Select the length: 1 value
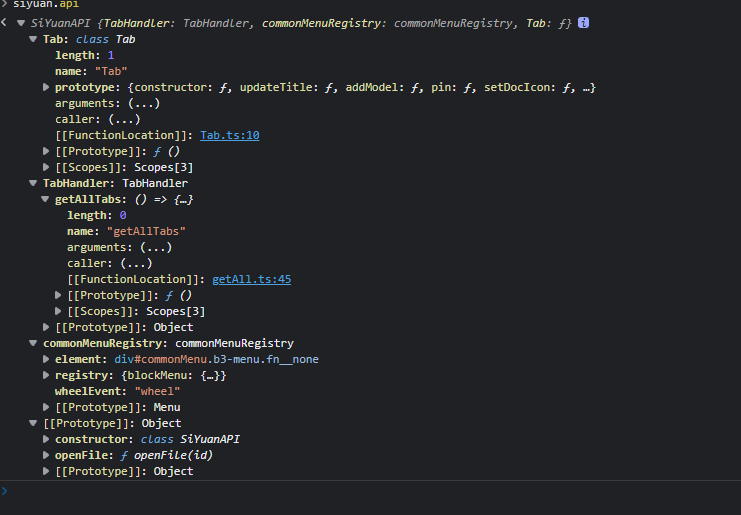This screenshot has height=515, width=741. pos(111,55)
